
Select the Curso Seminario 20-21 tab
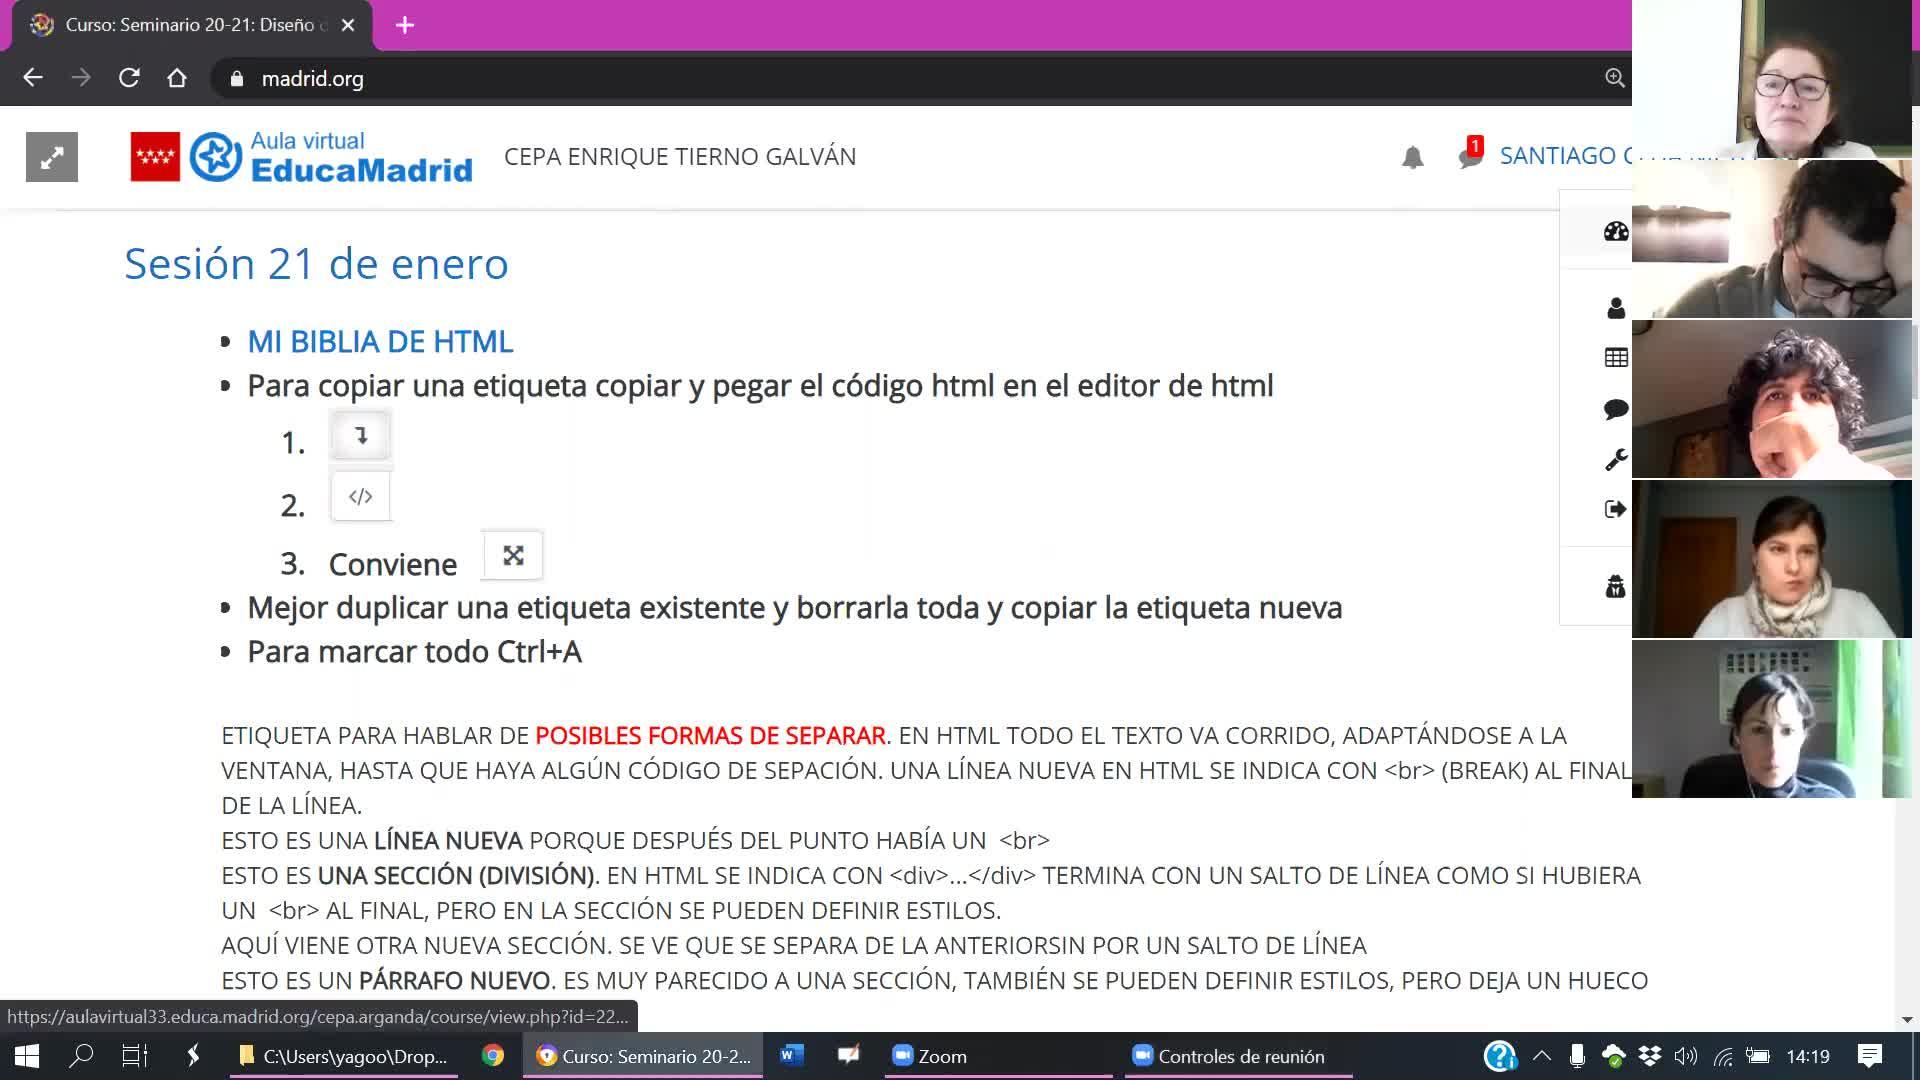(x=190, y=25)
